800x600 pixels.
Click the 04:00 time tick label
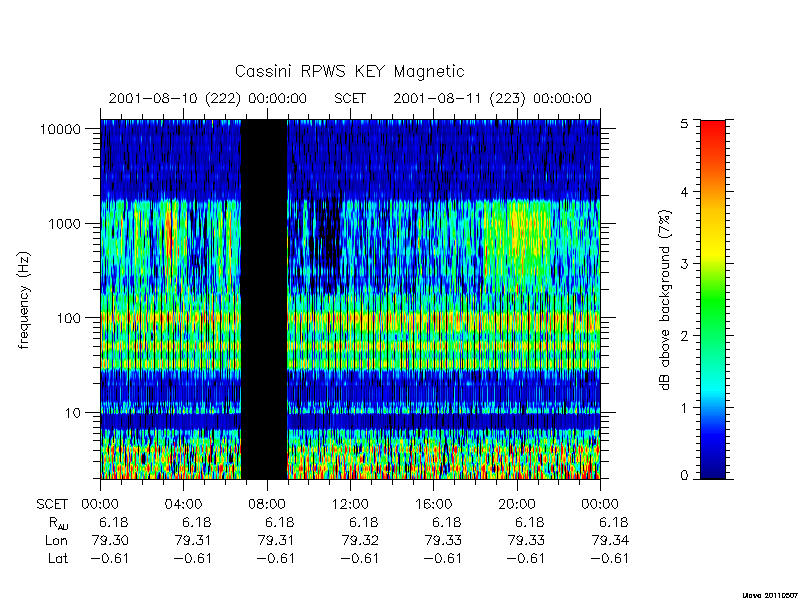[x=183, y=505]
